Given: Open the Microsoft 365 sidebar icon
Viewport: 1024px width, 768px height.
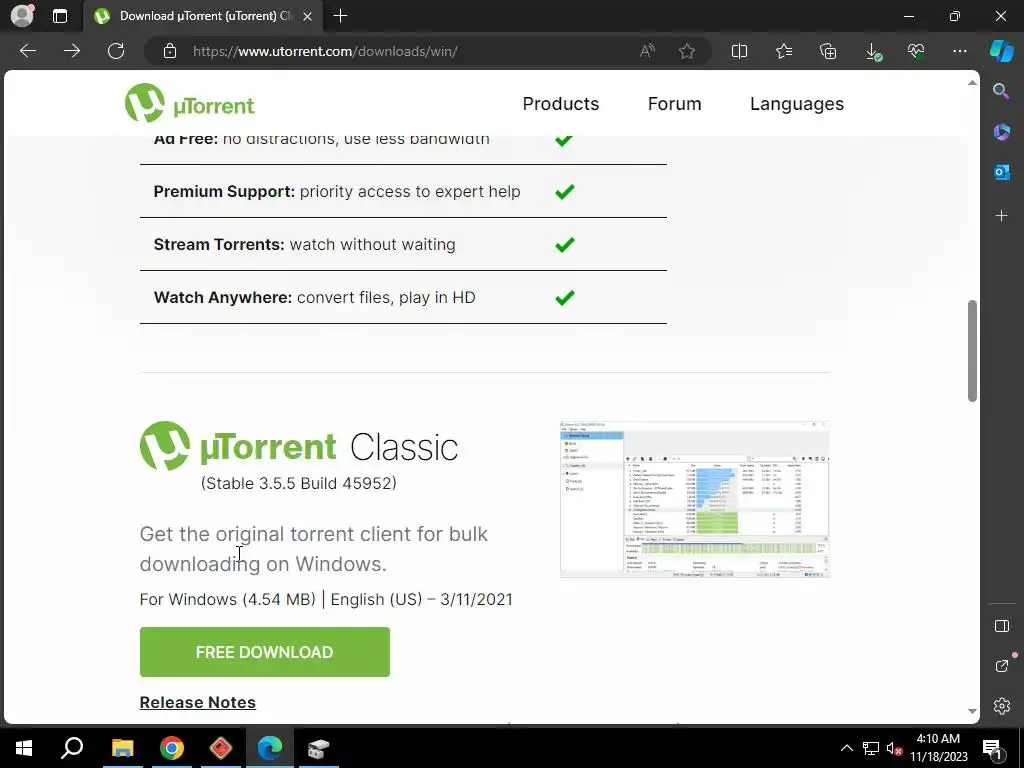Looking at the screenshot, I should [x=1001, y=132].
